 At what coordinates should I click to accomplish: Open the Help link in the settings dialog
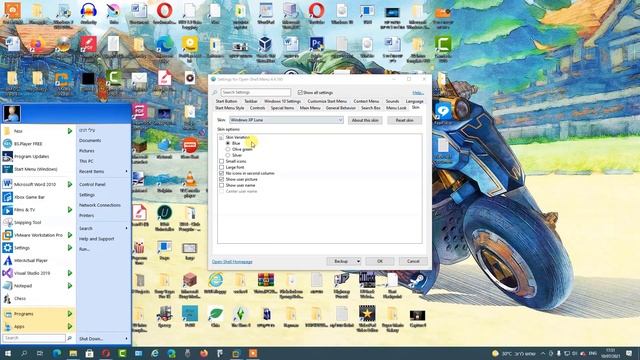coord(418,93)
